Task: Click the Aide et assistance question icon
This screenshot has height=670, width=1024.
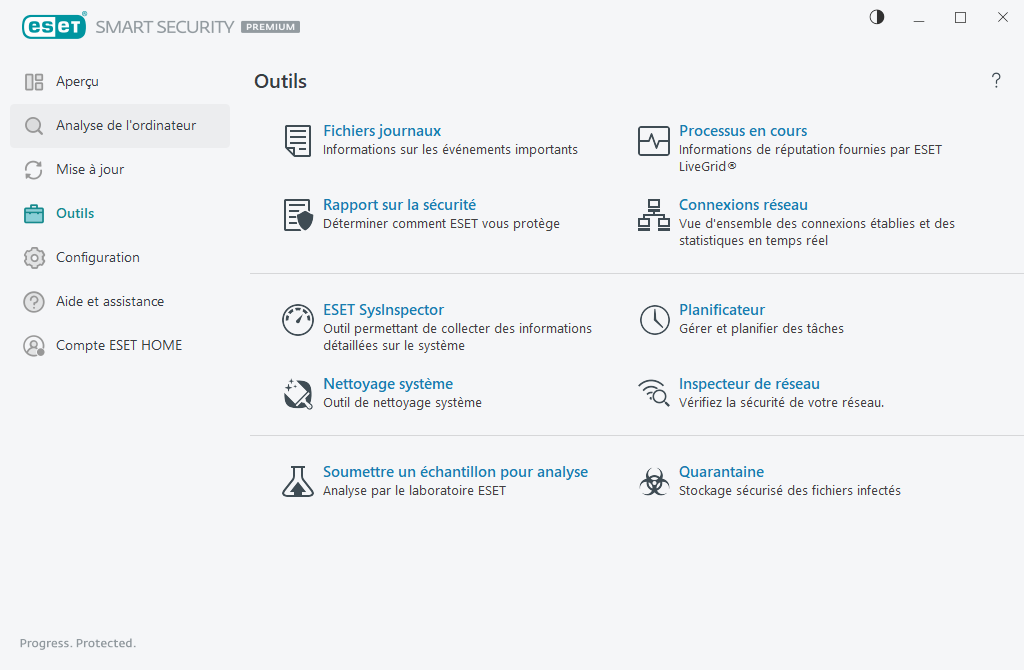Action: (x=34, y=302)
